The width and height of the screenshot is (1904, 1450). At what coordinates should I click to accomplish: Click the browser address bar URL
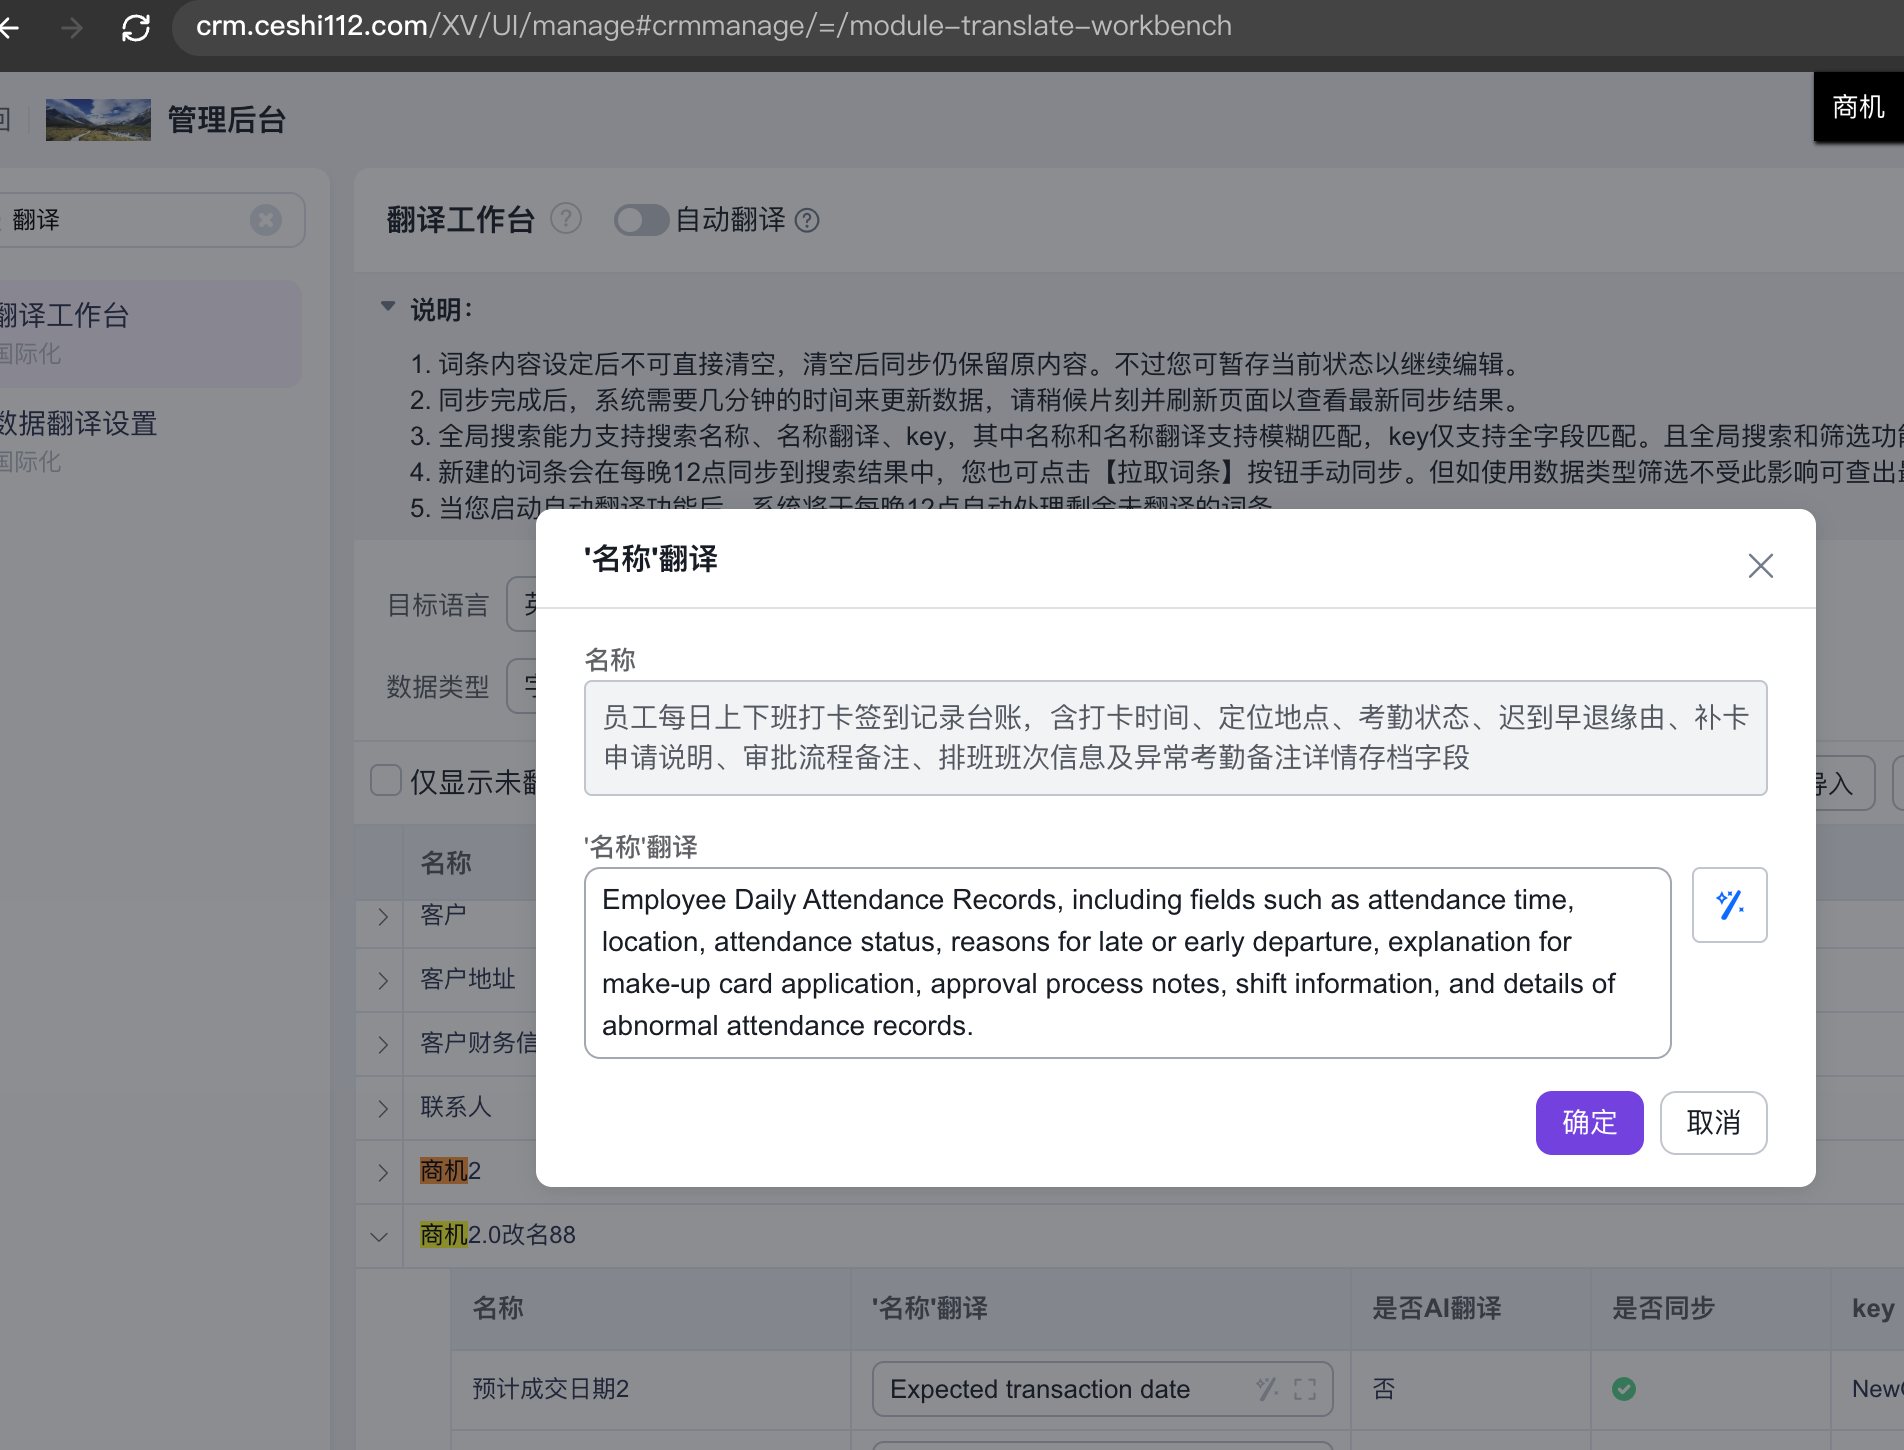click(x=713, y=26)
